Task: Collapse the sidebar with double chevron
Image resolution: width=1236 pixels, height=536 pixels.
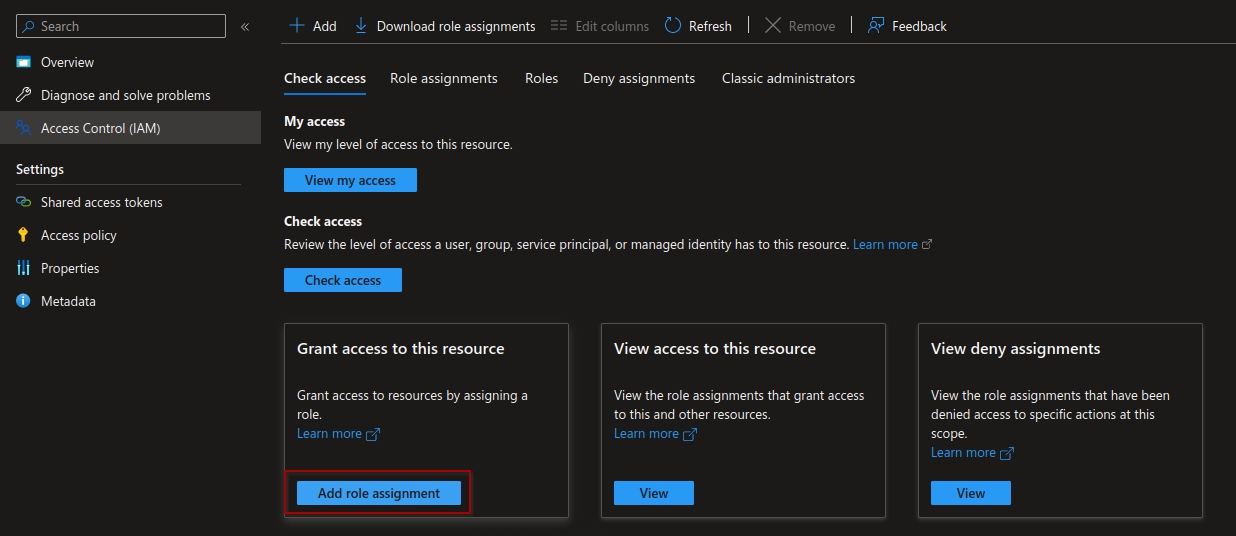Action: pos(245,26)
